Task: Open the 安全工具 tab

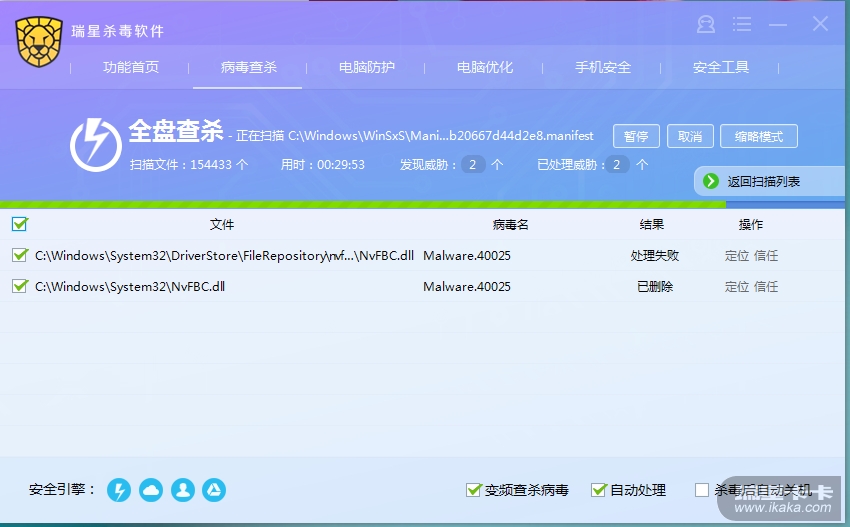Action: point(720,67)
